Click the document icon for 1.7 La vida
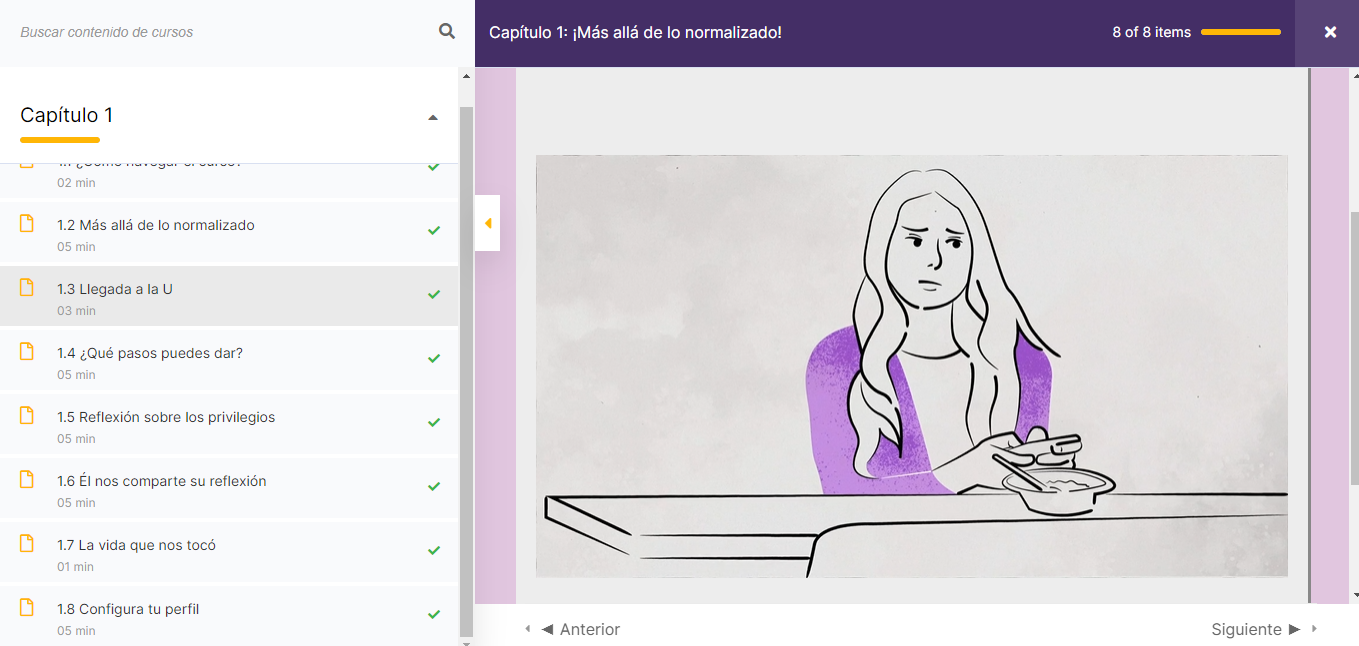The width and height of the screenshot is (1359, 646). click(28, 543)
